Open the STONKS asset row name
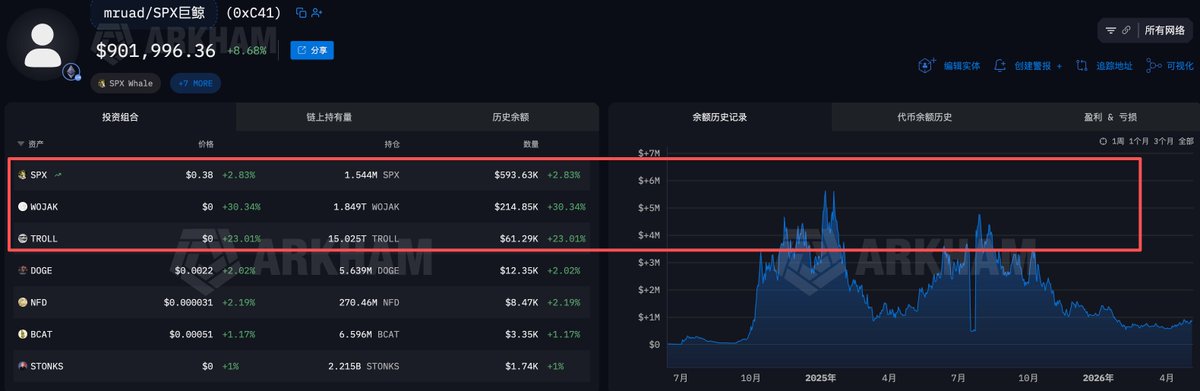This screenshot has height=391, width=1200. [48, 366]
